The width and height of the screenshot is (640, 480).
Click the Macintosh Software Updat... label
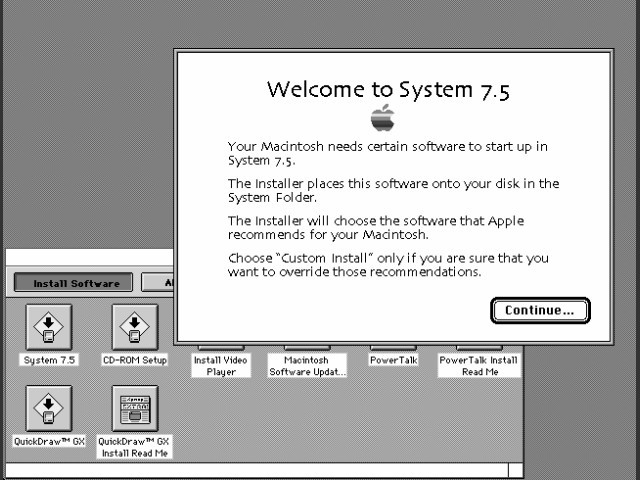click(307, 366)
